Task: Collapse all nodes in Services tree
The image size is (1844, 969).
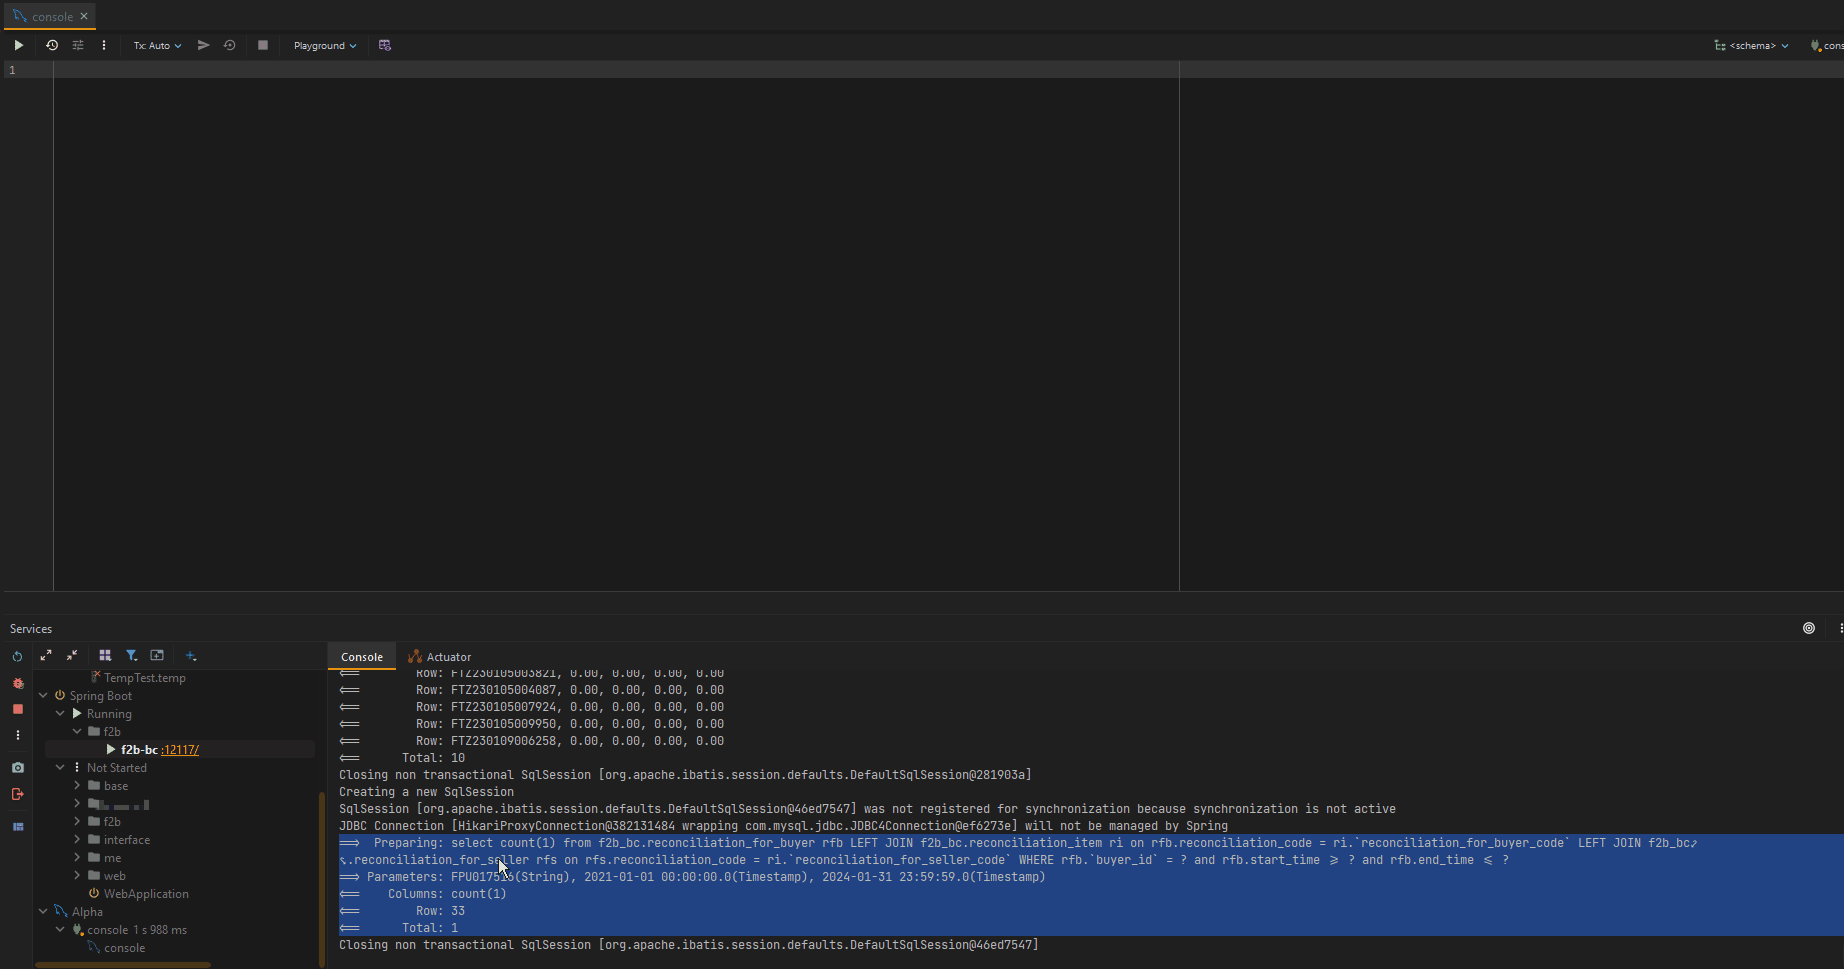Action: coord(72,655)
